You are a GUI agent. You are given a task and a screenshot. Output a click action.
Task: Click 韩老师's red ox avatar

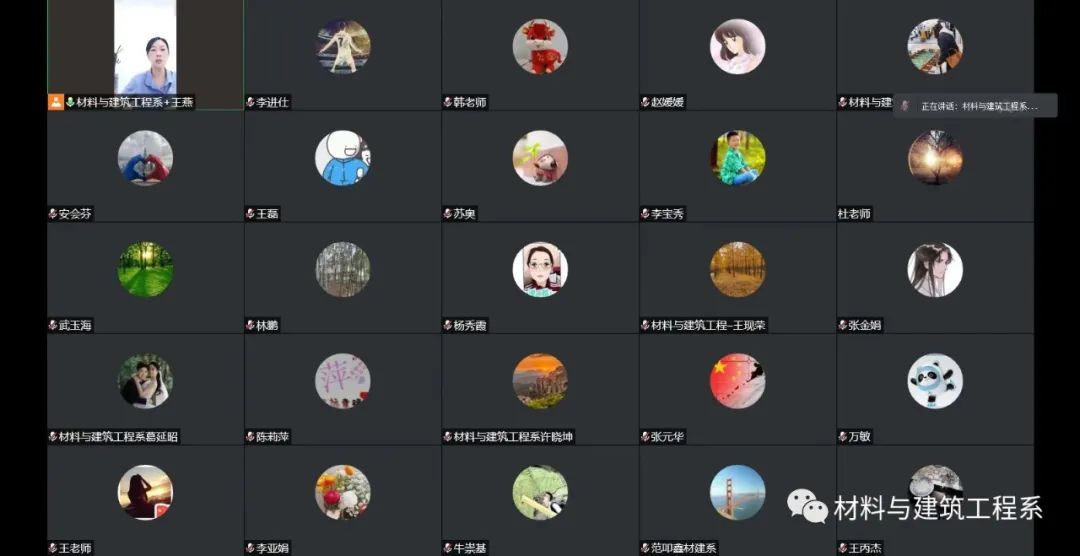coord(540,46)
